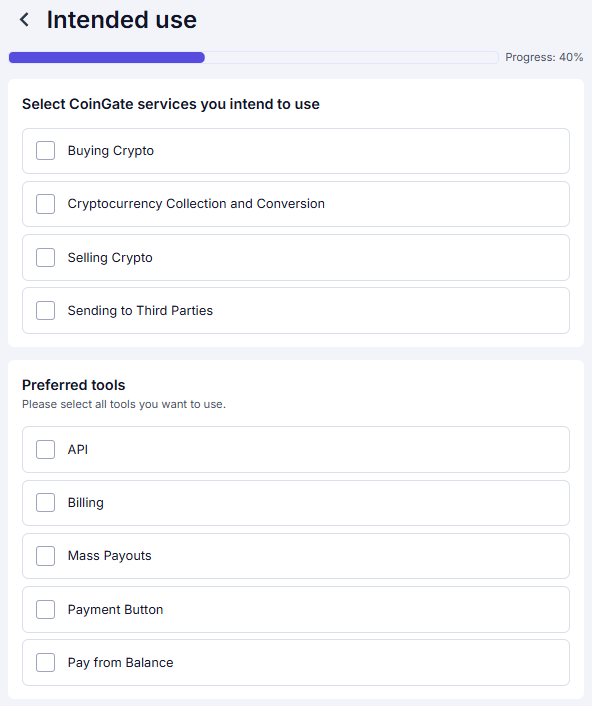Image resolution: width=592 pixels, height=706 pixels.
Task: Click the Mass Payouts option label
Action: pyautogui.click(x=109, y=556)
